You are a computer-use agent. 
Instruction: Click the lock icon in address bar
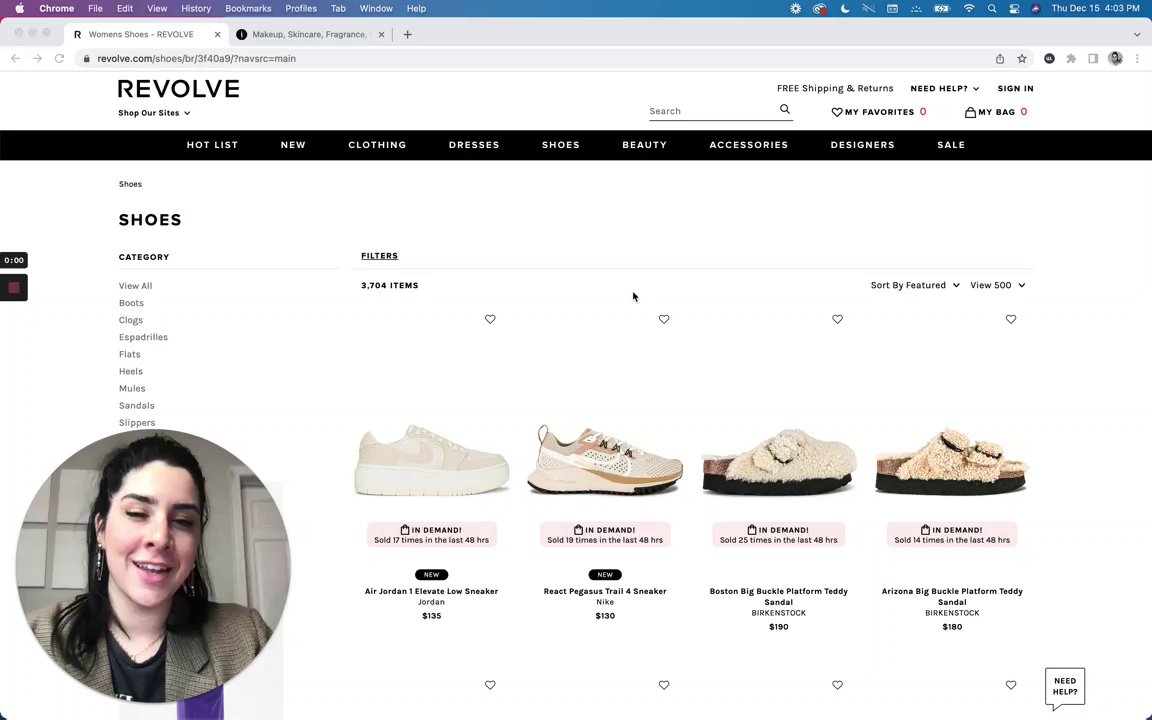coord(87,59)
